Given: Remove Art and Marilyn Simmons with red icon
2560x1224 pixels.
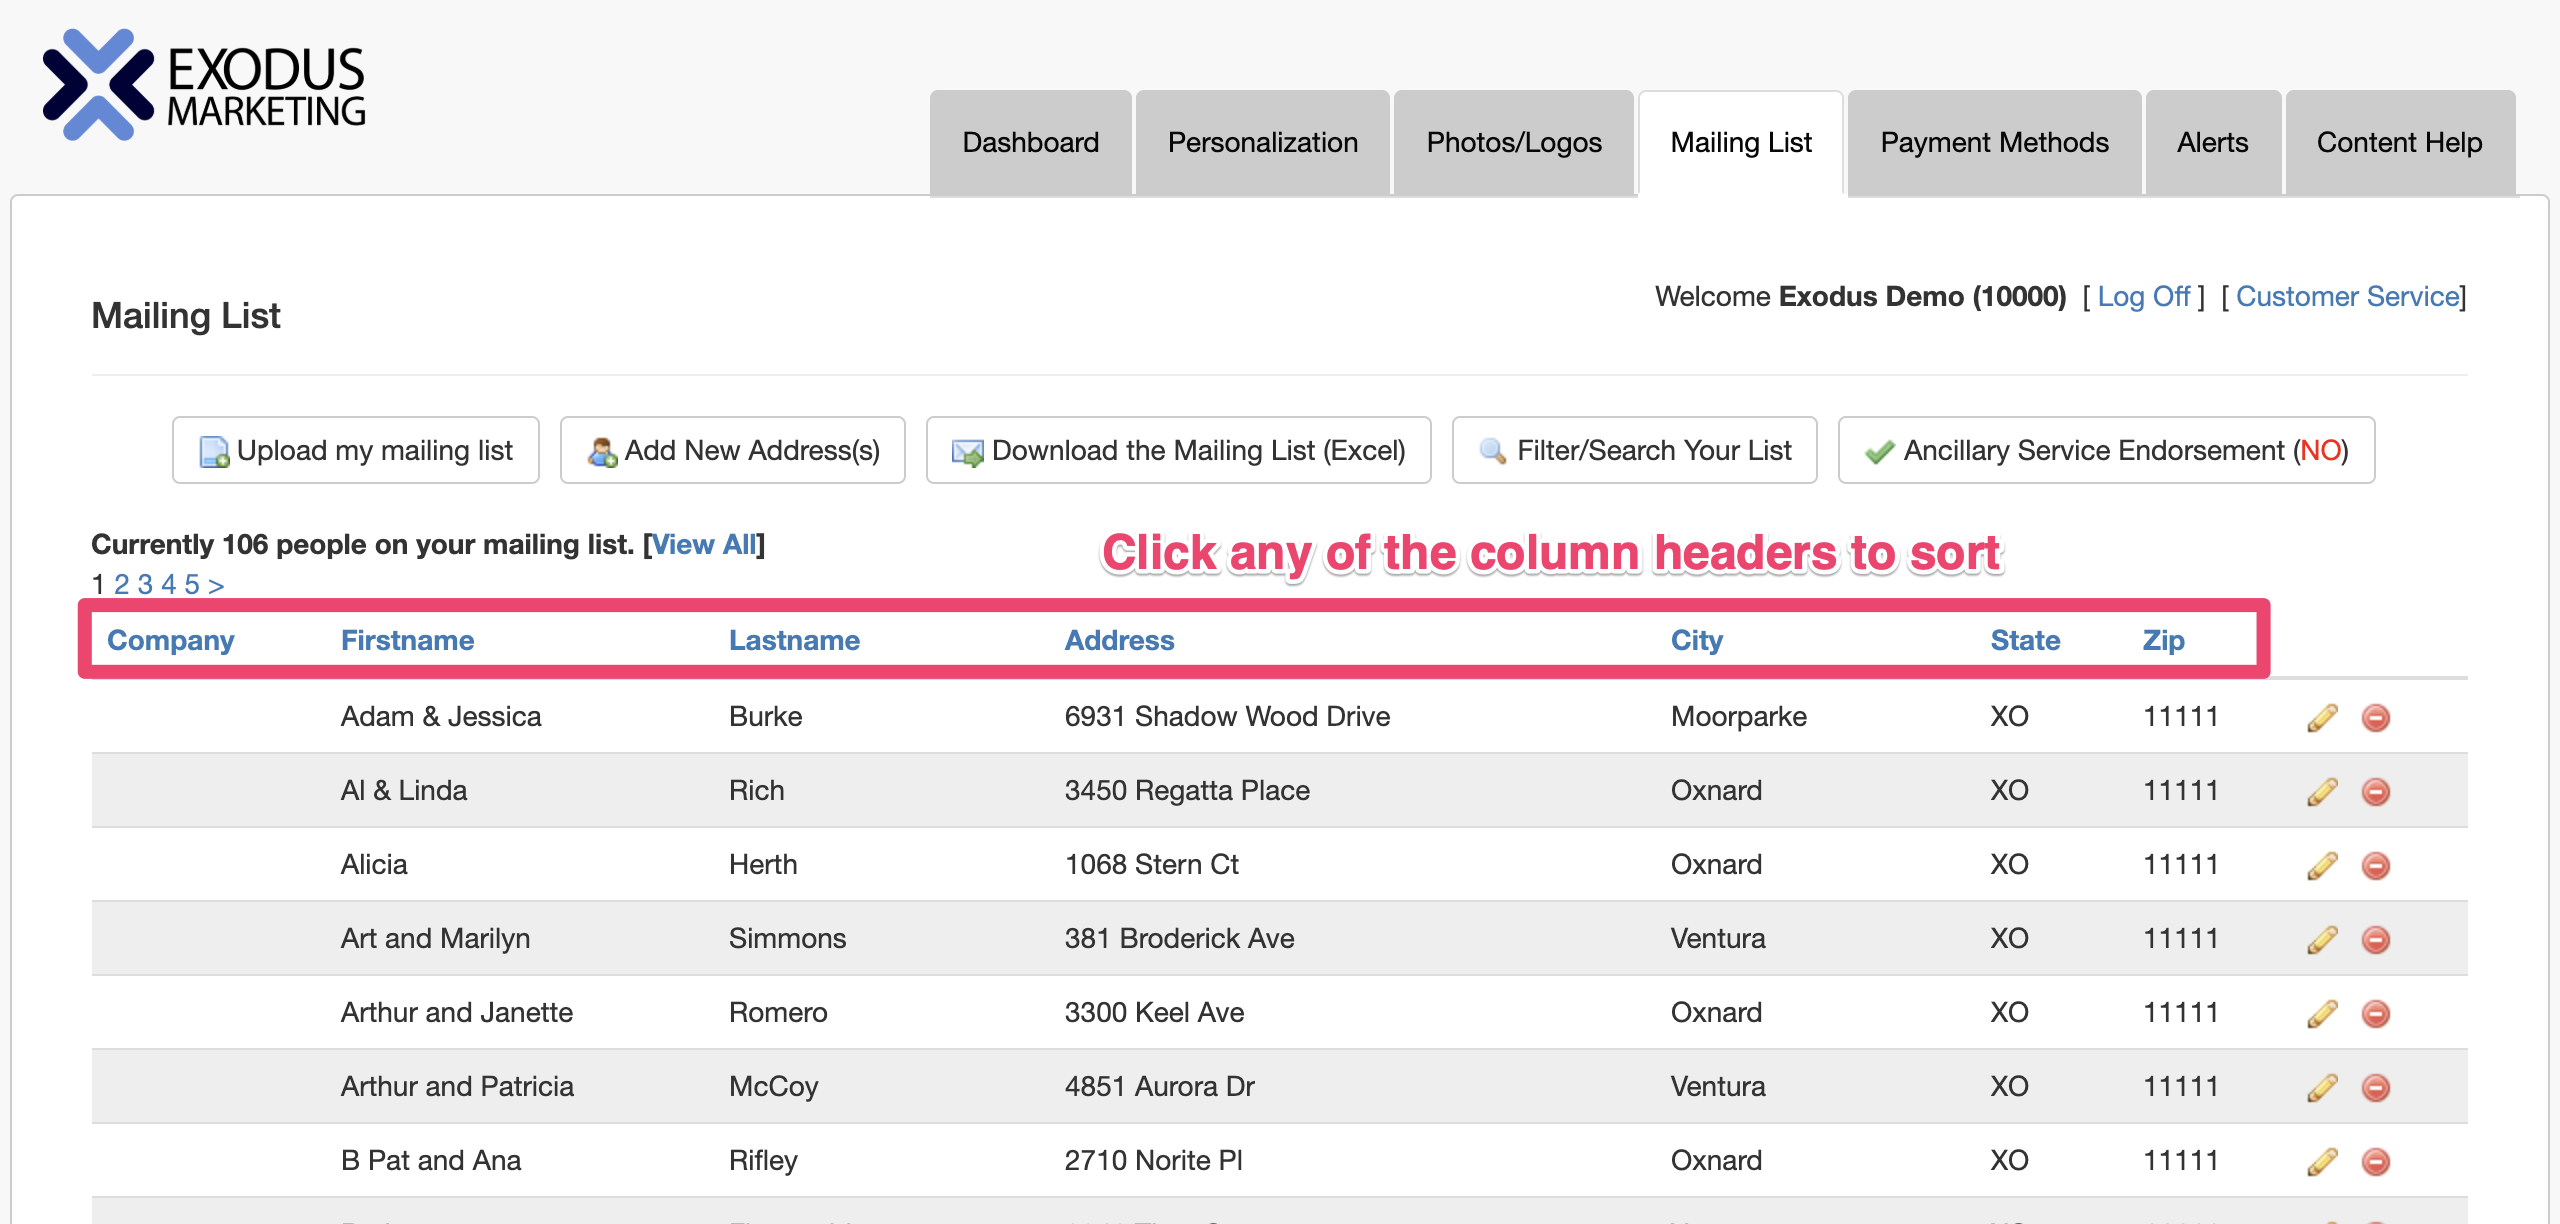Looking at the screenshot, I should click(2376, 939).
